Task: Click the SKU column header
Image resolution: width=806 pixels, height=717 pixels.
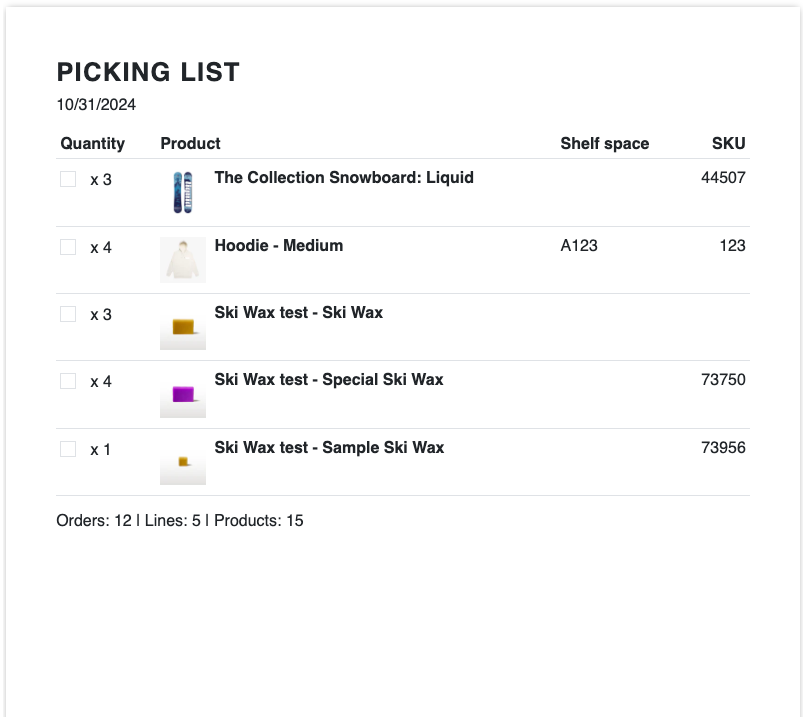Action: (x=728, y=143)
